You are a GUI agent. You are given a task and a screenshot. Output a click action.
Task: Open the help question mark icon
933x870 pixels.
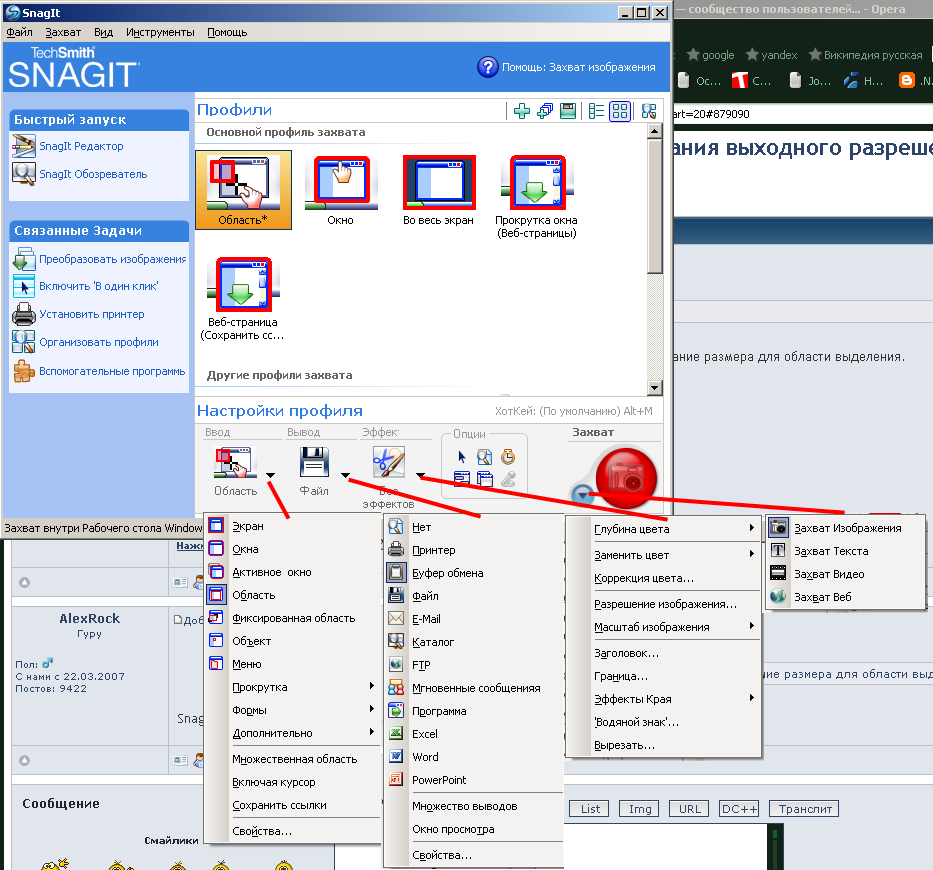point(487,67)
